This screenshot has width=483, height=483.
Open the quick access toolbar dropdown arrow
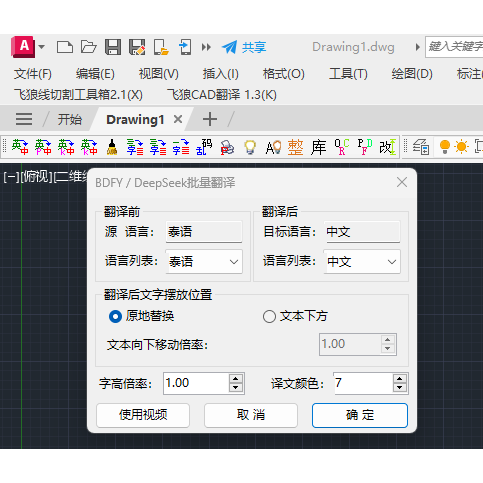click(x=42, y=47)
